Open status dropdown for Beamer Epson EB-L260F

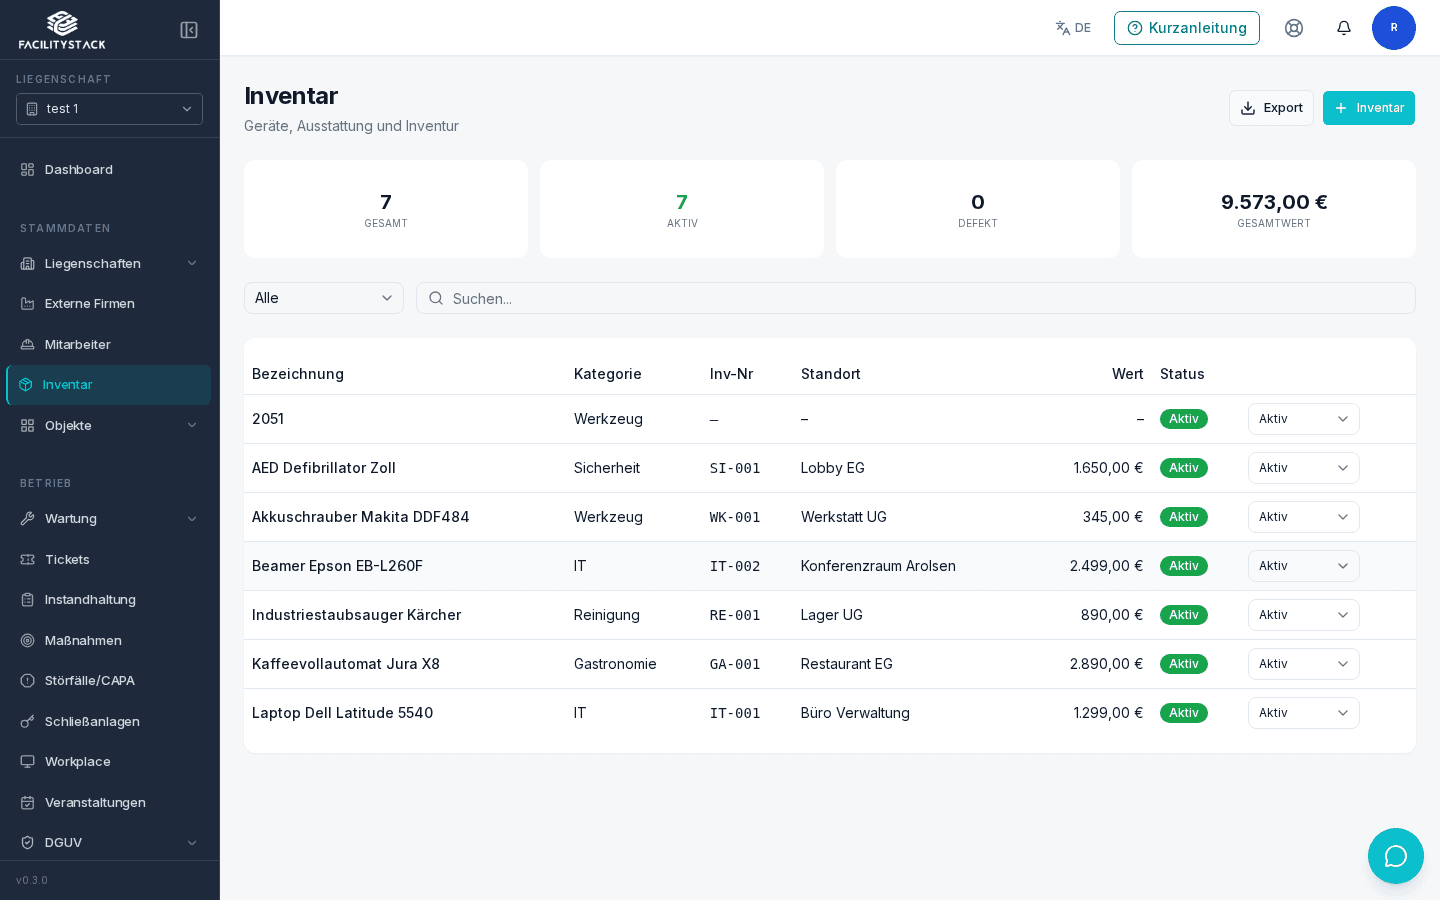point(1304,566)
